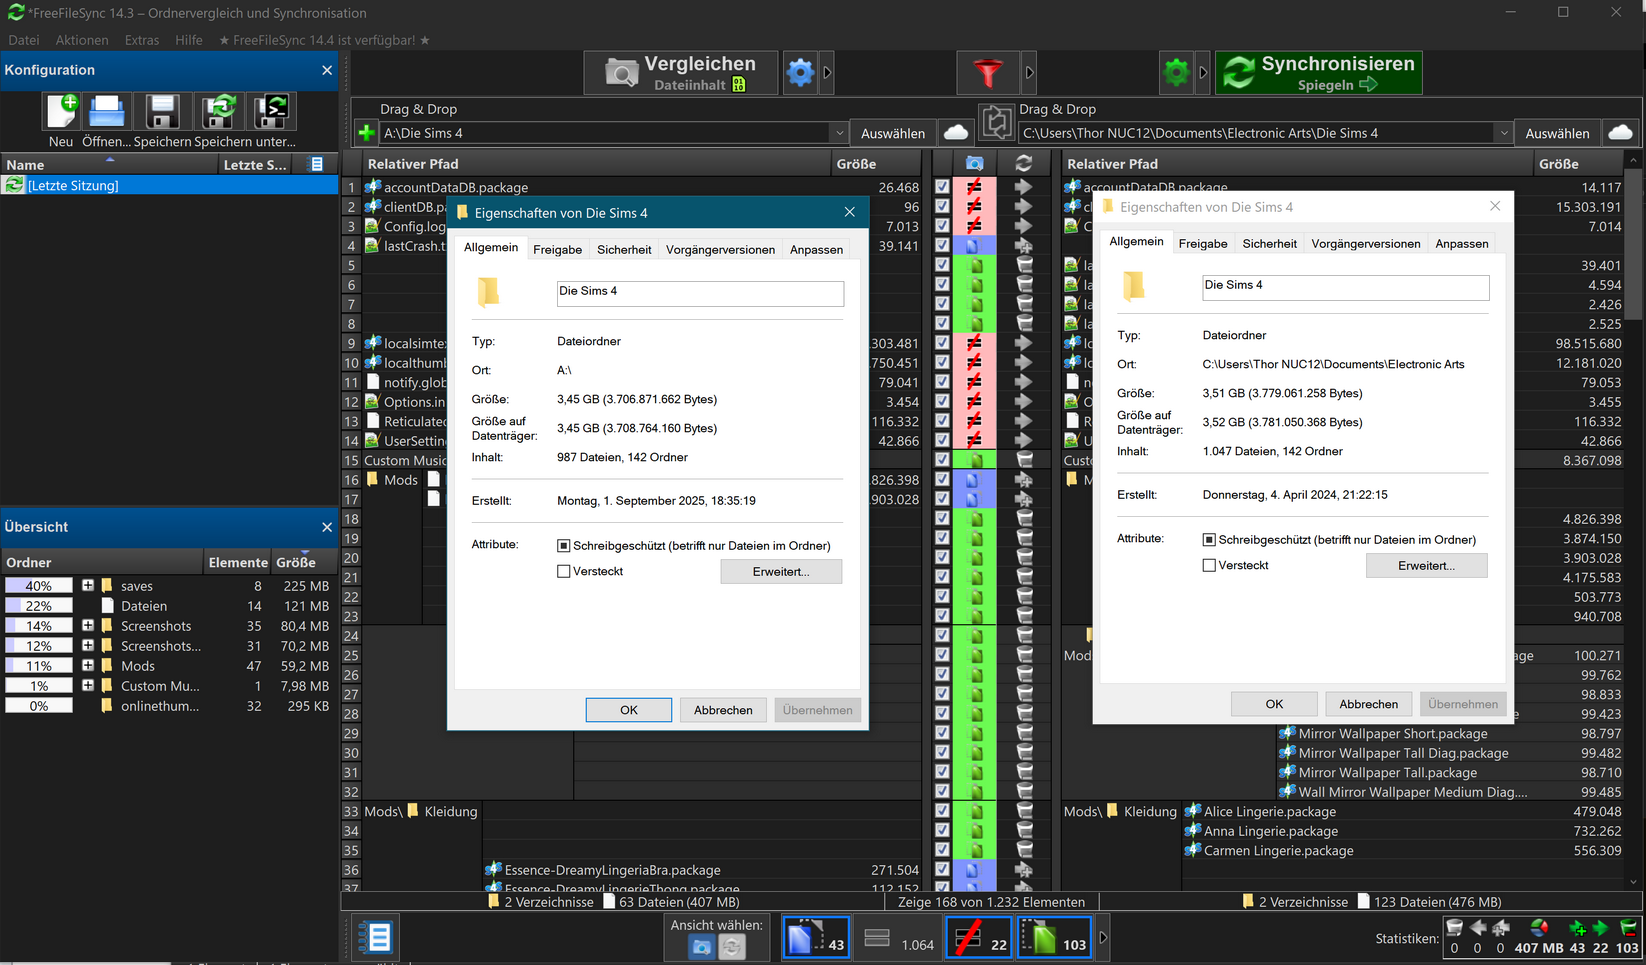Viewport: 1646px width, 965px height.
Task: Click cloud icon next to left Auswählen
Action: [956, 133]
